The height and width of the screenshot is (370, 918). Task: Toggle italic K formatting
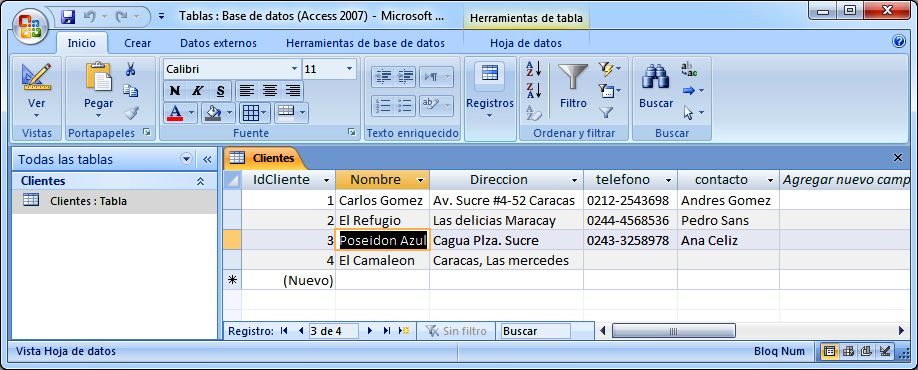click(197, 91)
